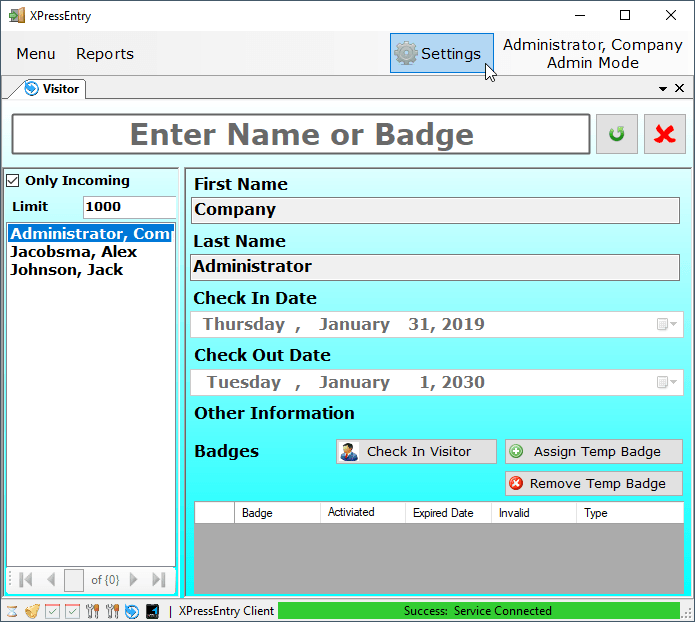Viewport: 695px width, 622px height.
Task: Click the Type column header
Action: [630, 512]
